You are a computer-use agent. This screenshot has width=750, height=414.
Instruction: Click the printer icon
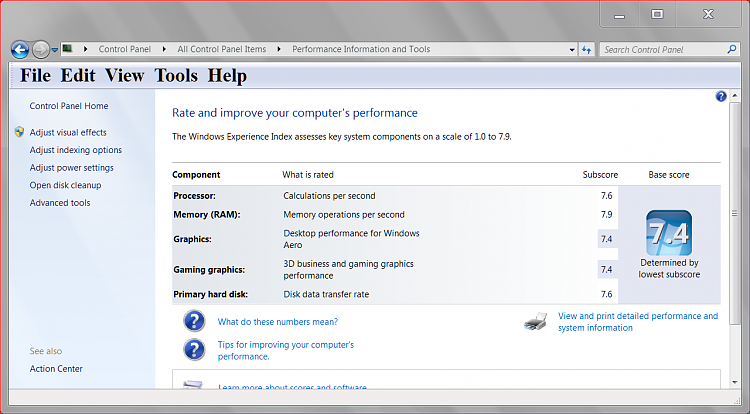coord(536,322)
